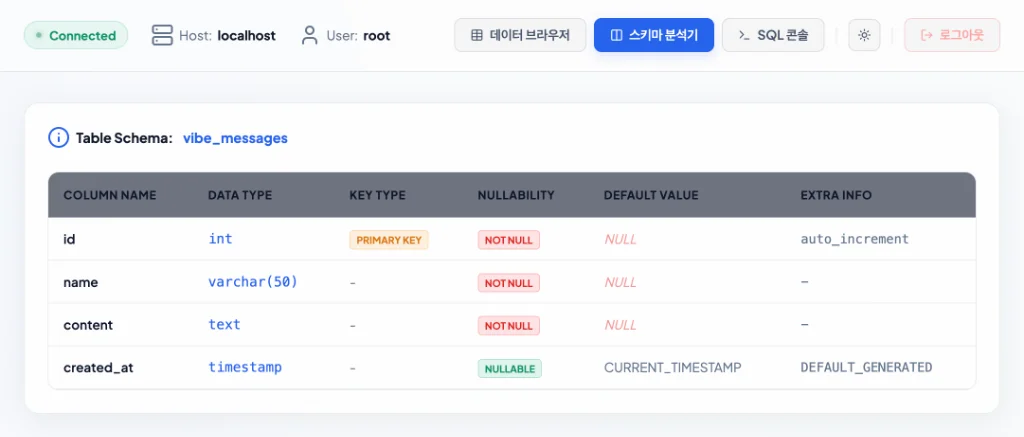Switch to the 스키마 분석기 tab
The height and width of the screenshot is (437, 1024).
pos(654,35)
